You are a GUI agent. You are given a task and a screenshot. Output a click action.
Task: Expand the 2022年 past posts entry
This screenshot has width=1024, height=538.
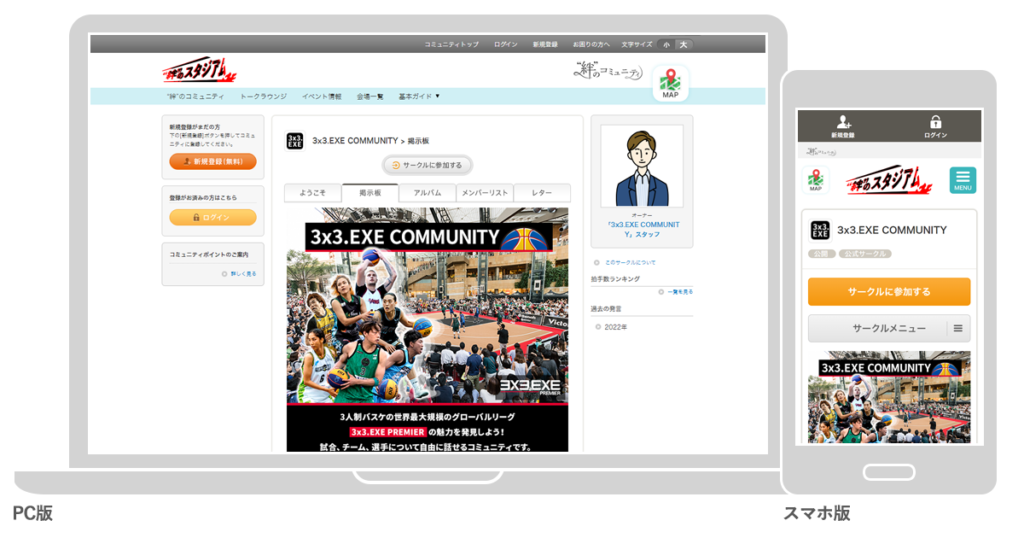pos(613,326)
